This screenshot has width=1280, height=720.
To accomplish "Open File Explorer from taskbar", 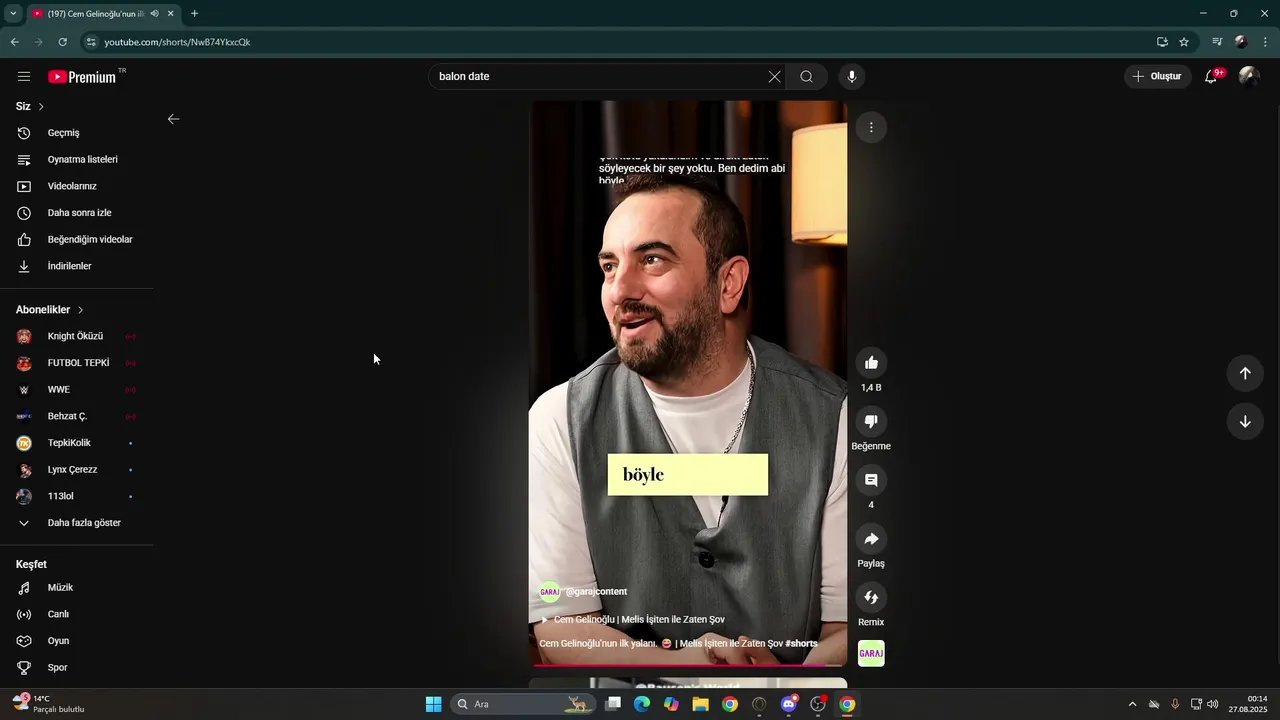I will click(700, 704).
